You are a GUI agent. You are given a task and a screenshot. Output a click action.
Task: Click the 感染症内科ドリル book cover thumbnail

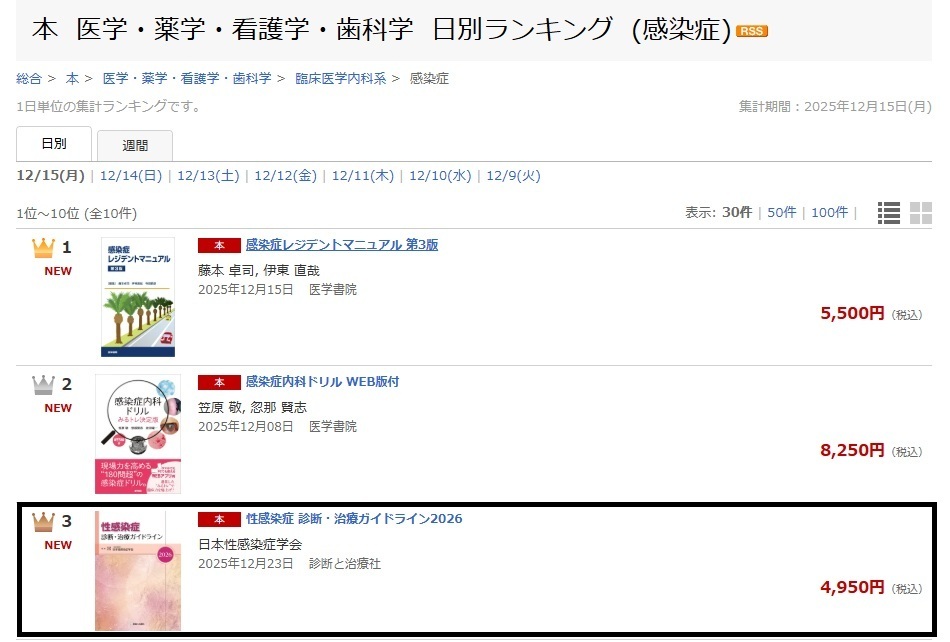pyautogui.click(x=138, y=434)
